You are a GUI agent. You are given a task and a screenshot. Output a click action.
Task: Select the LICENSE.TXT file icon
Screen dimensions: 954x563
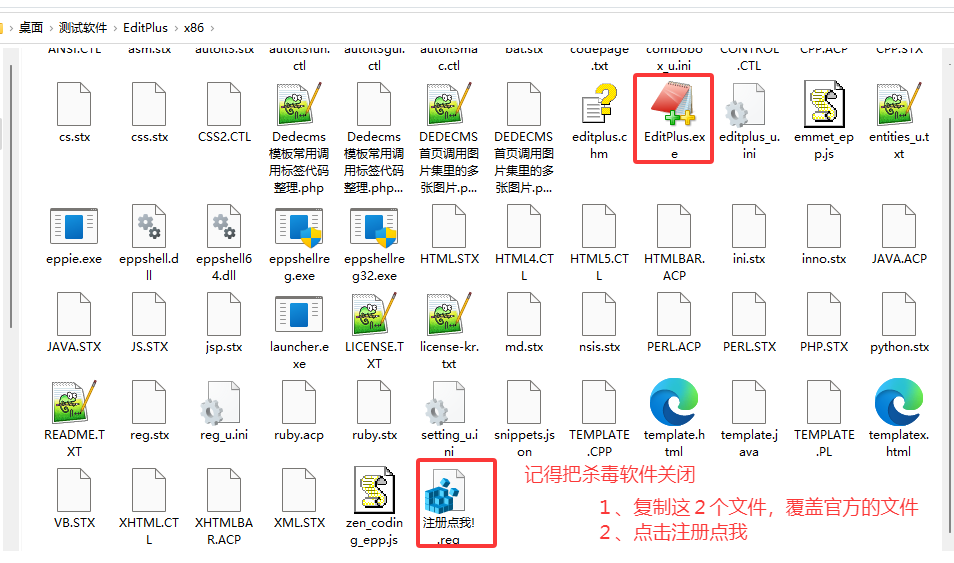tap(374, 315)
